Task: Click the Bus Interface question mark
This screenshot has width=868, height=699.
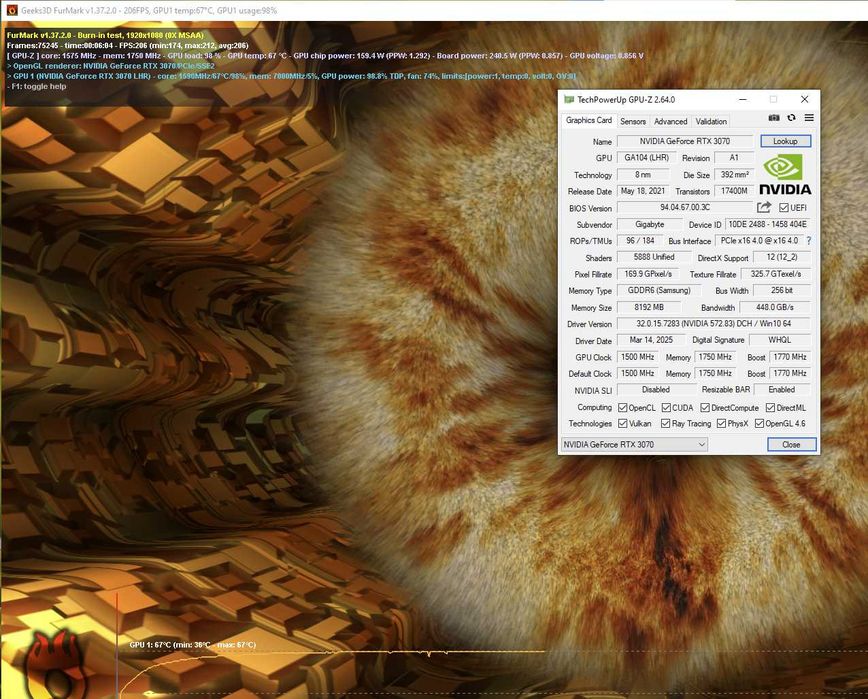Action: [x=809, y=241]
